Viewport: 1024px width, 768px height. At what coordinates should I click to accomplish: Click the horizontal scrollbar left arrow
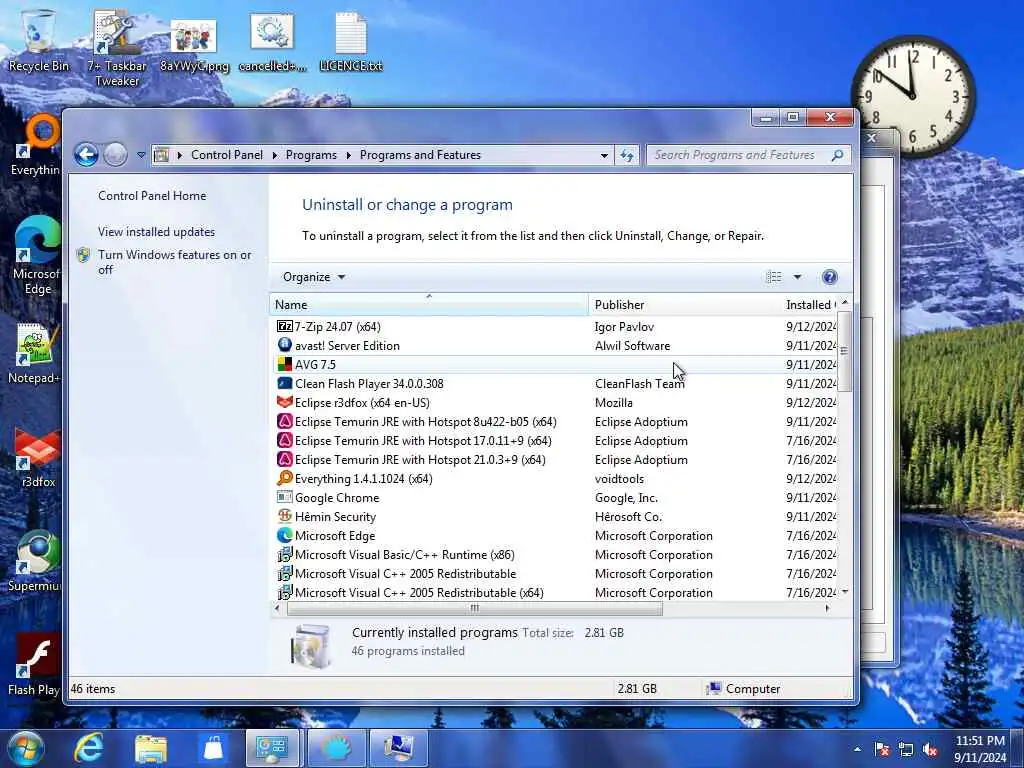(278, 608)
